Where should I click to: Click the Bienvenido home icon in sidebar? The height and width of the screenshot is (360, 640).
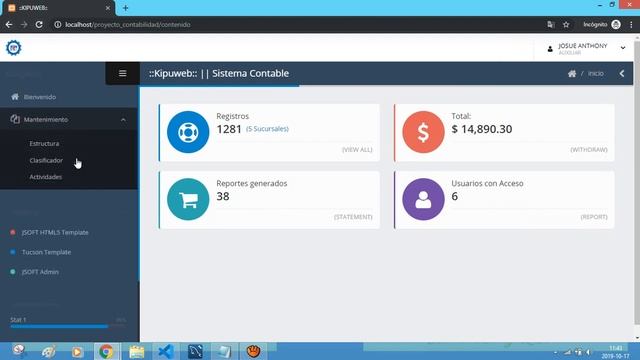click(x=15, y=97)
